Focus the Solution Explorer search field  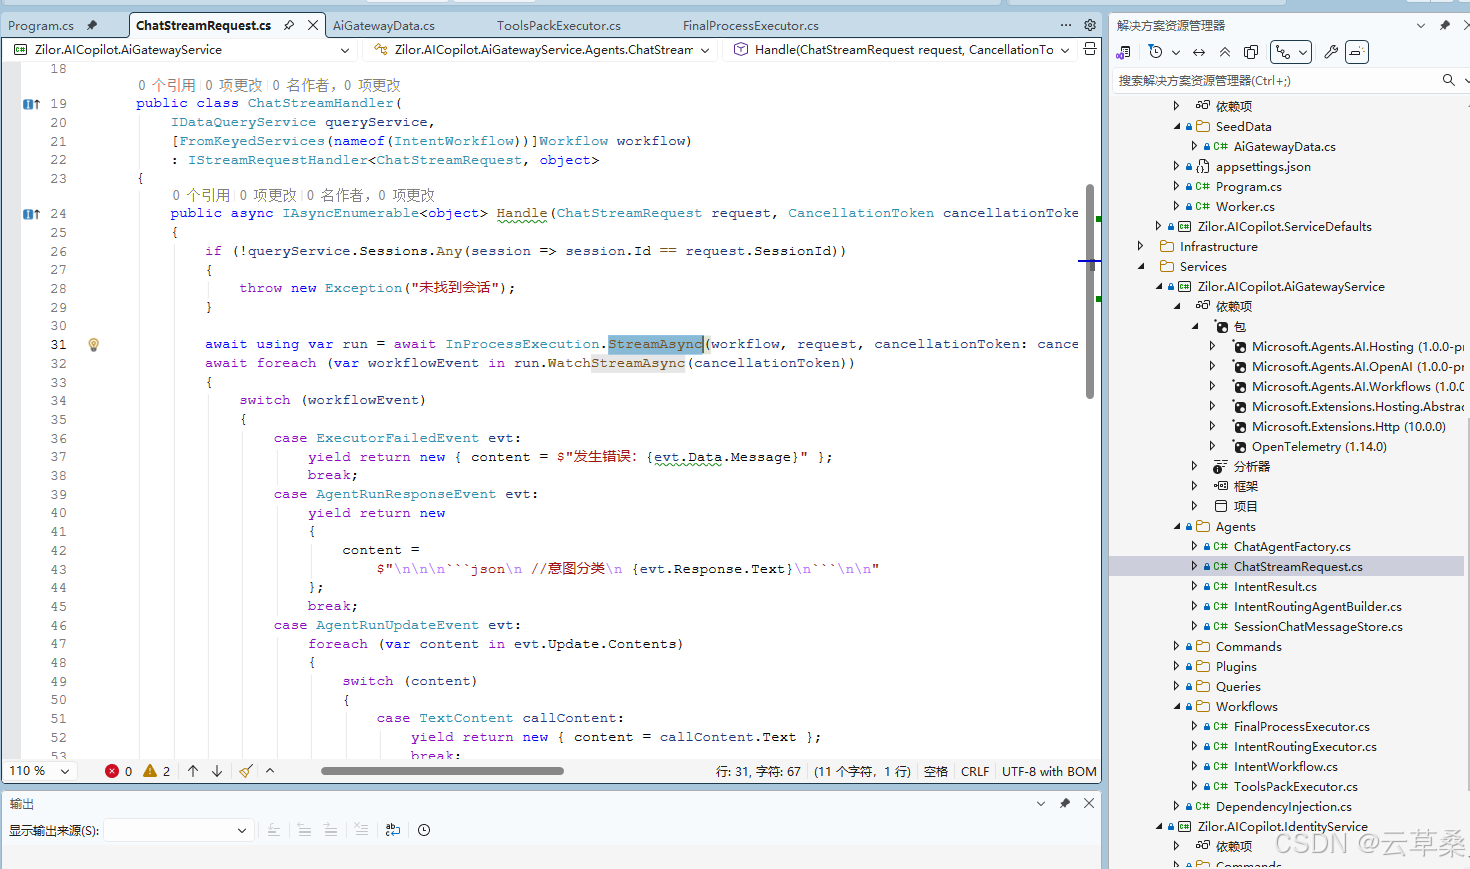[x=1276, y=80]
